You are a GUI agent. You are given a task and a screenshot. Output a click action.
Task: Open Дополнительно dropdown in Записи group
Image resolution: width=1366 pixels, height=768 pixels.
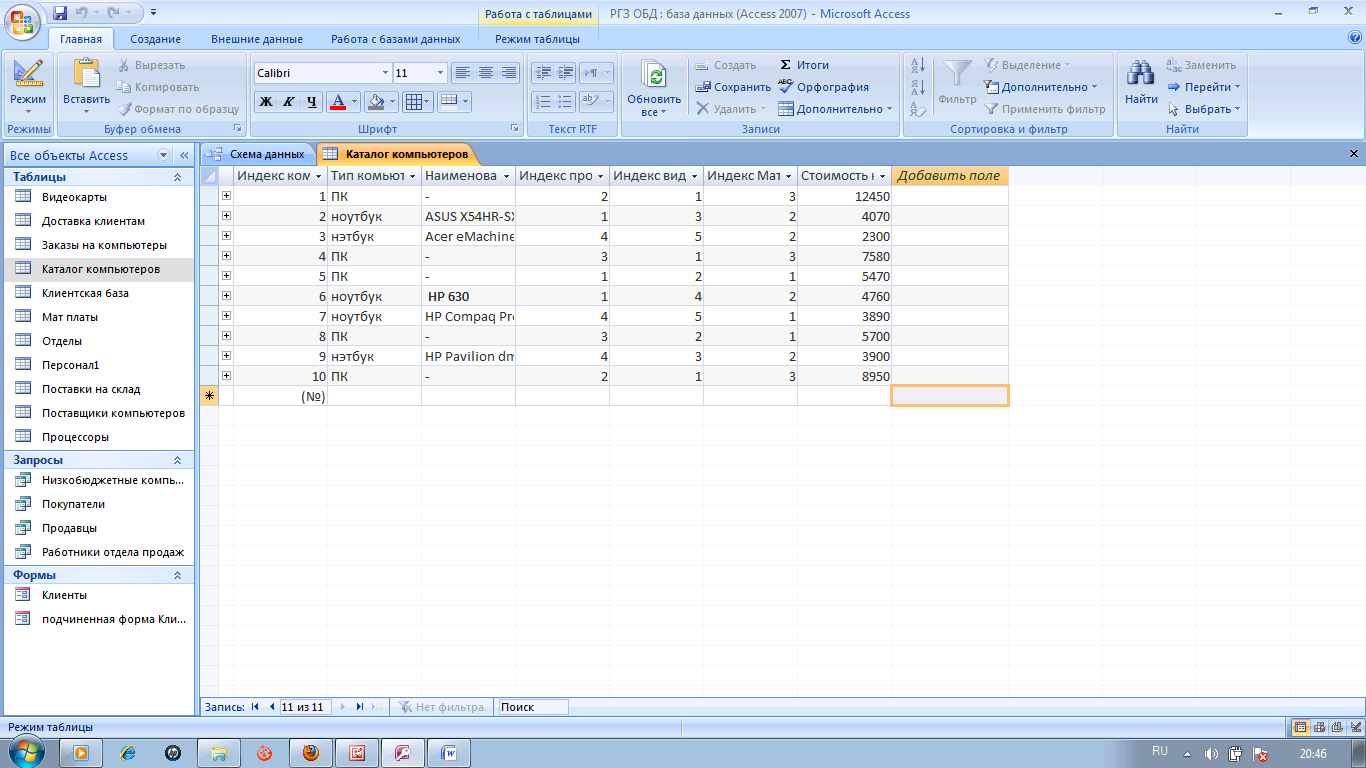pyautogui.click(x=835, y=109)
